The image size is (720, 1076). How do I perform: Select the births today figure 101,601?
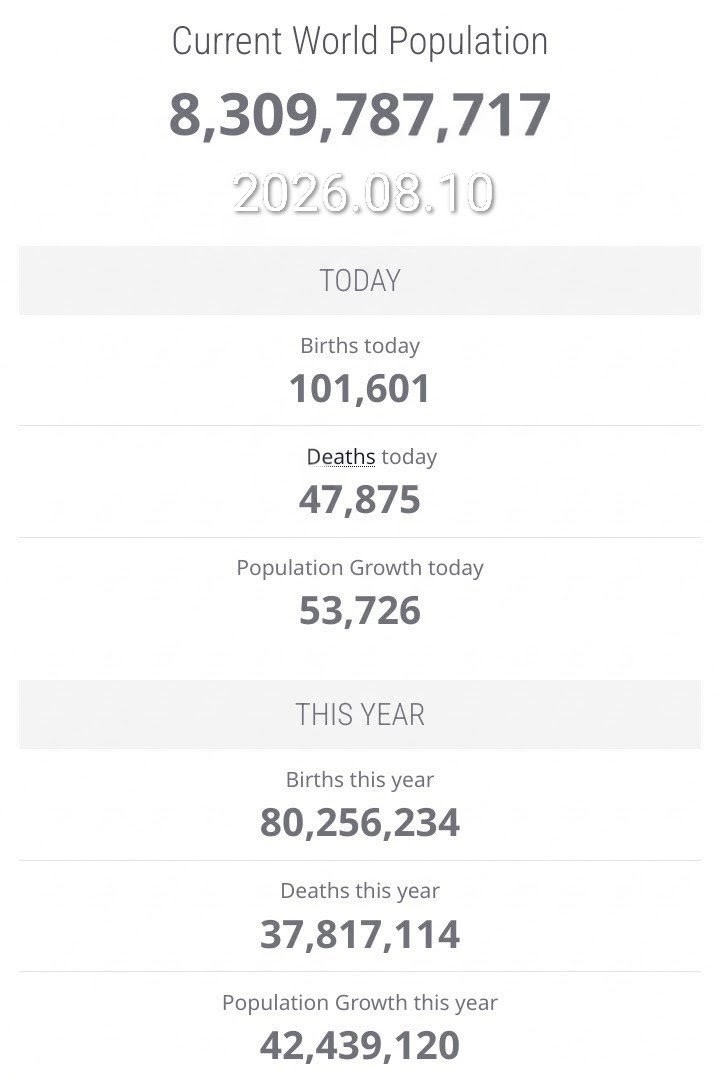[x=360, y=389]
